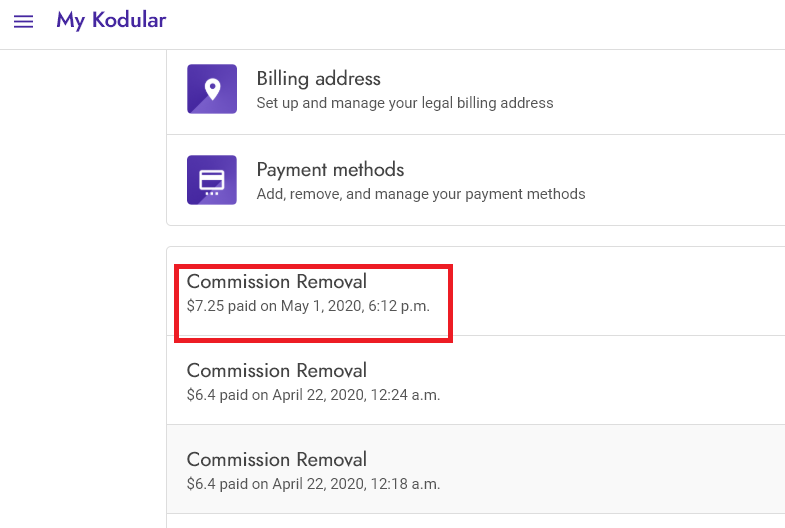785x528 pixels.
Task: Click blank area of the grey 12:18 a.m. row
Action: coord(616,469)
